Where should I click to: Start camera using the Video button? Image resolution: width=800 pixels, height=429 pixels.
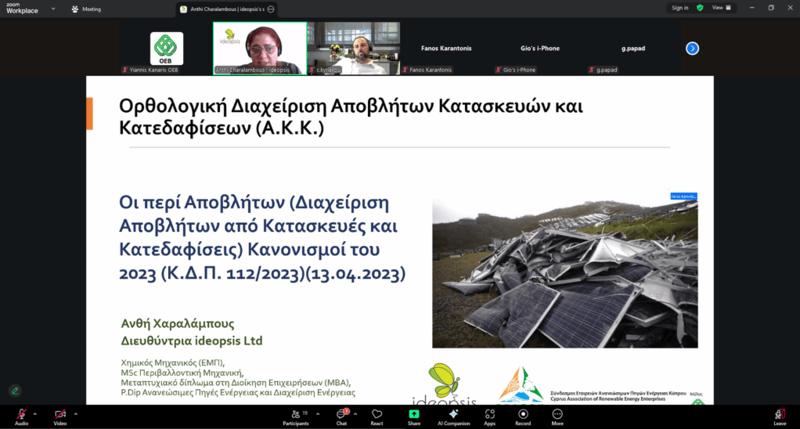(x=59, y=414)
